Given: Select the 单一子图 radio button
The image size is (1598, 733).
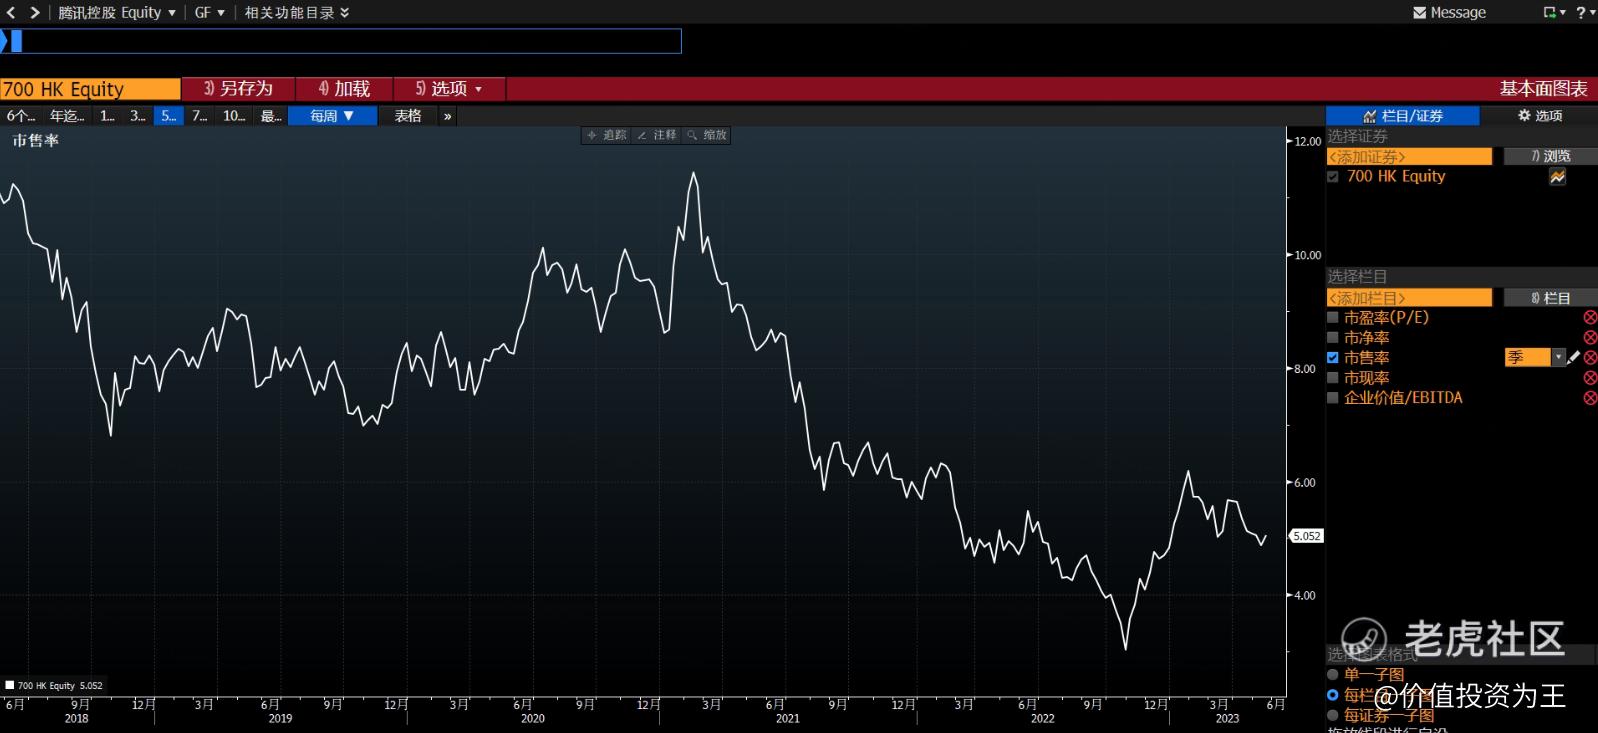Looking at the screenshot, I should pyautogui.click(x=1333, y=675).
